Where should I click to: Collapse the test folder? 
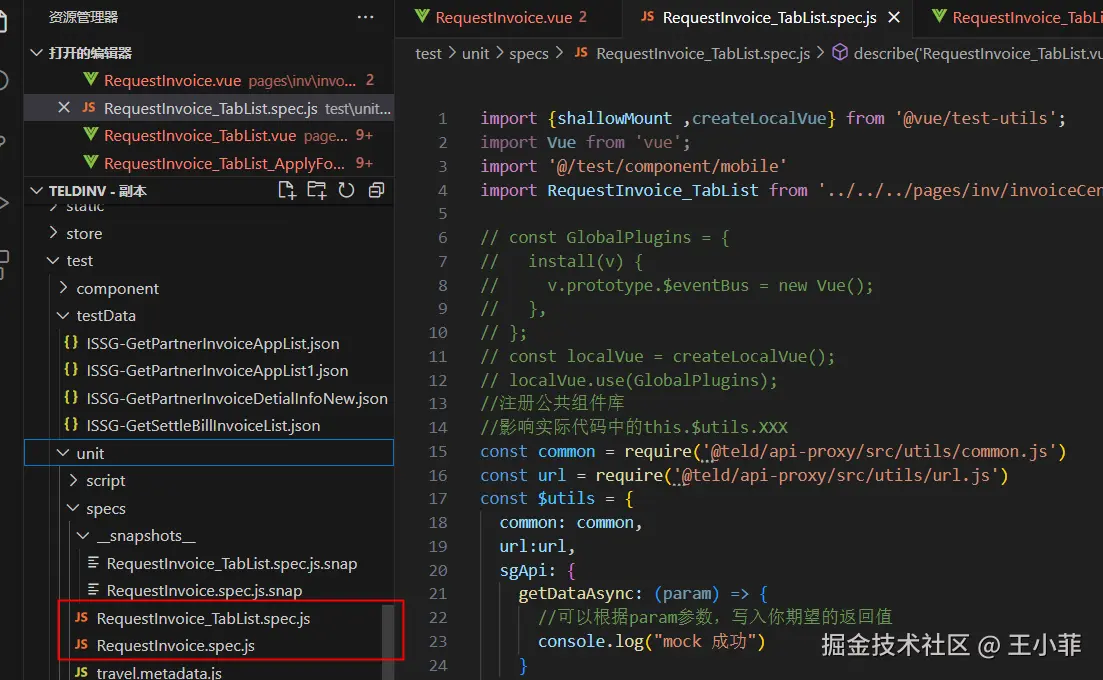click(x=53, y=260)
